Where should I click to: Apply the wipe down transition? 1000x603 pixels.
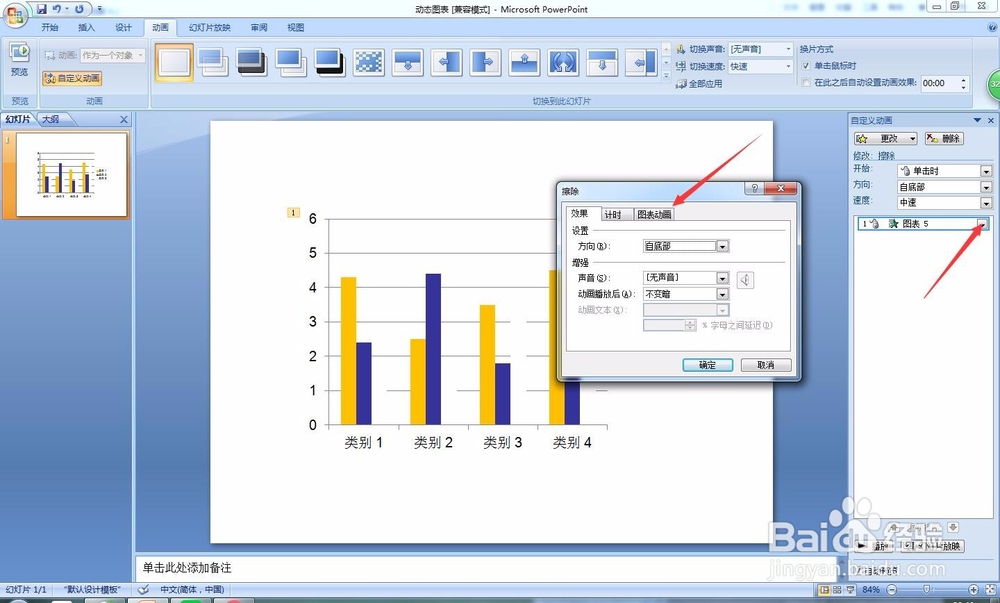[x=408, y=62]
